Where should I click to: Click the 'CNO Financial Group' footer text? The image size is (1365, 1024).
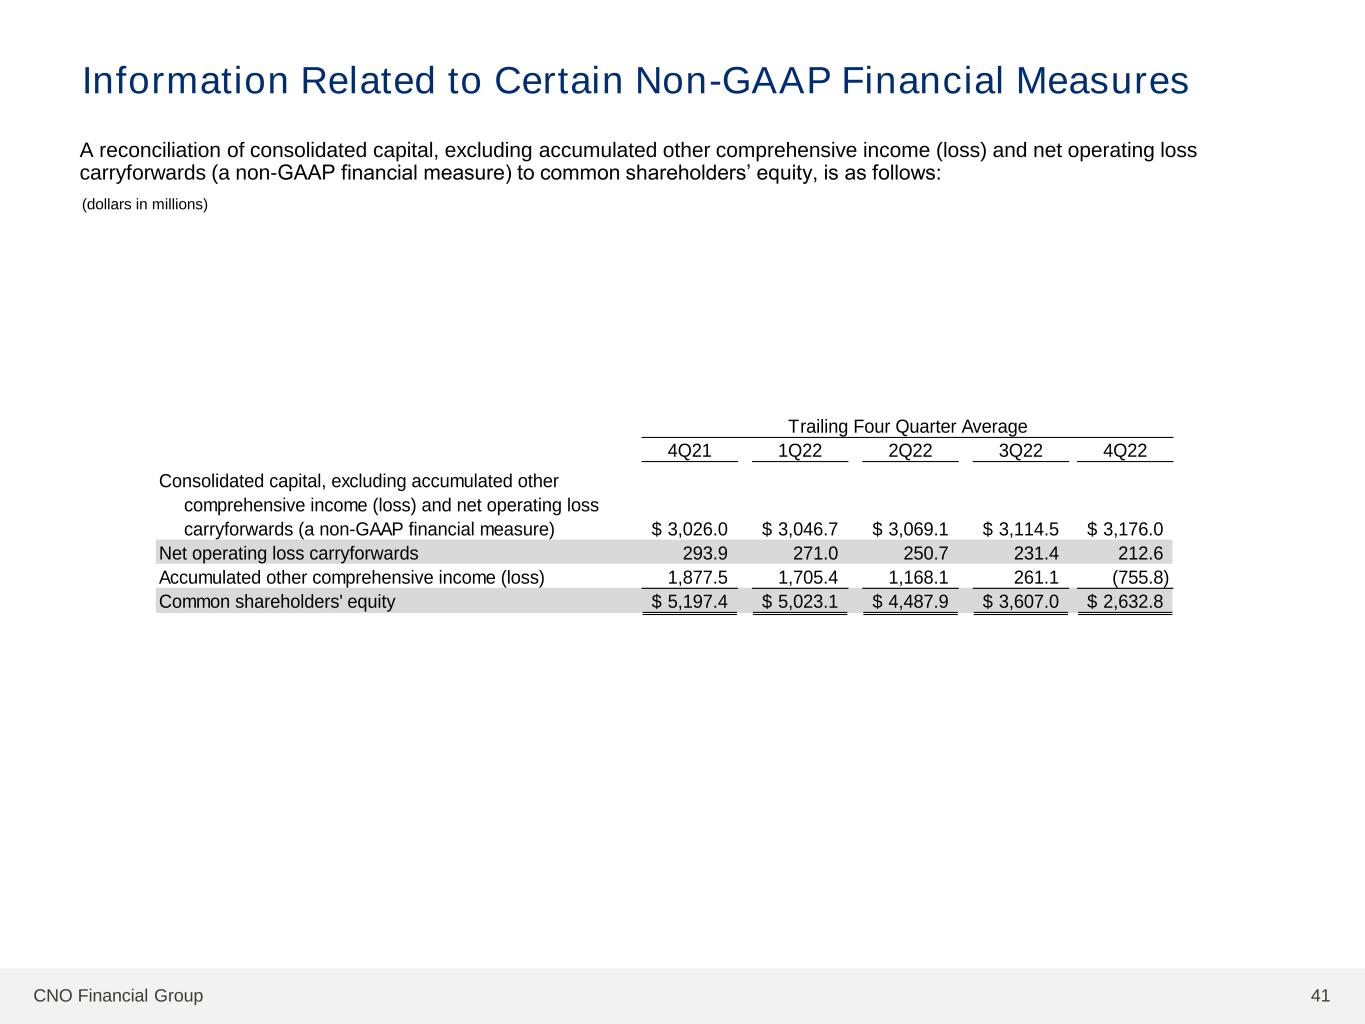118,995
